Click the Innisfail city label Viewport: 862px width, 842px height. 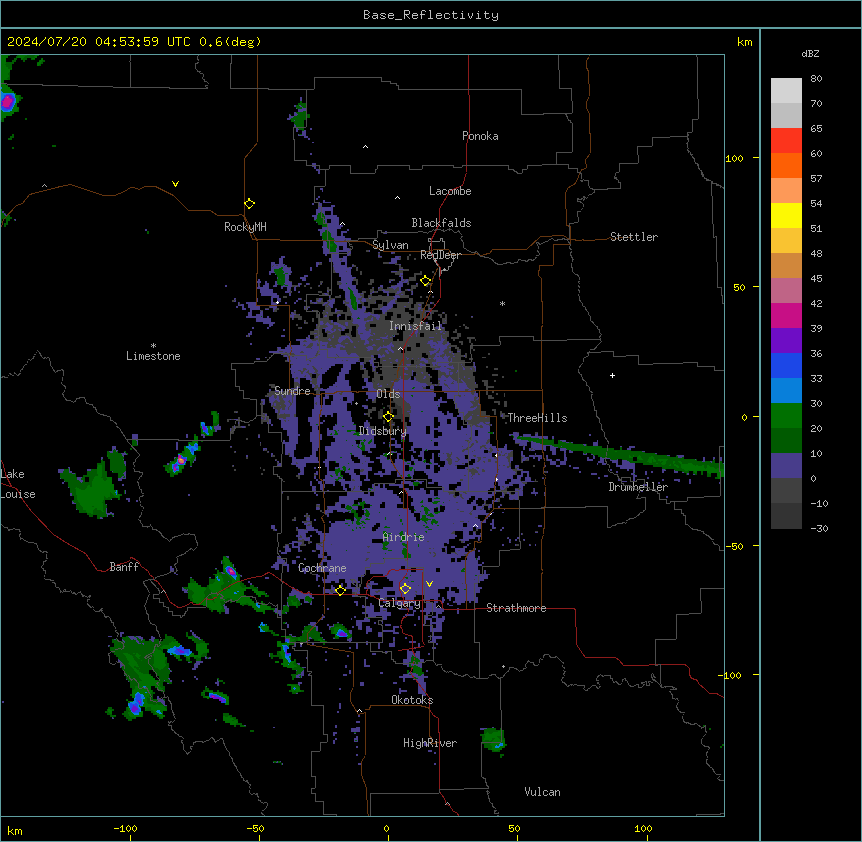416,326
